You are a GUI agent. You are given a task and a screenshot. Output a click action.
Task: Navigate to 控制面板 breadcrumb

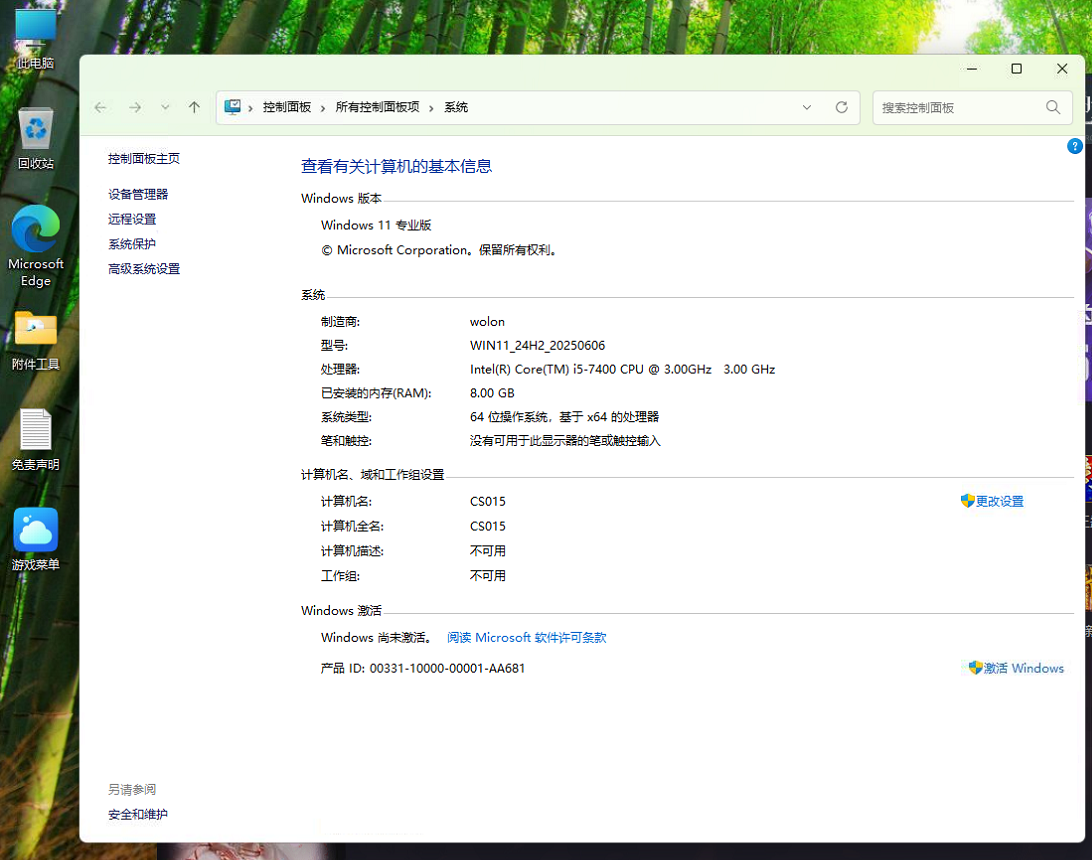287,107
